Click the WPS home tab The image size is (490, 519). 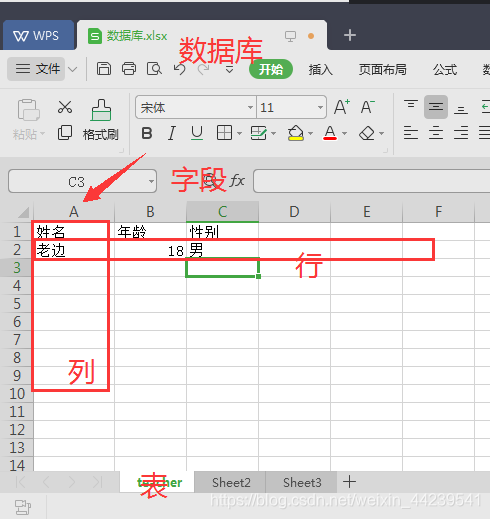[x=38, y=35]
